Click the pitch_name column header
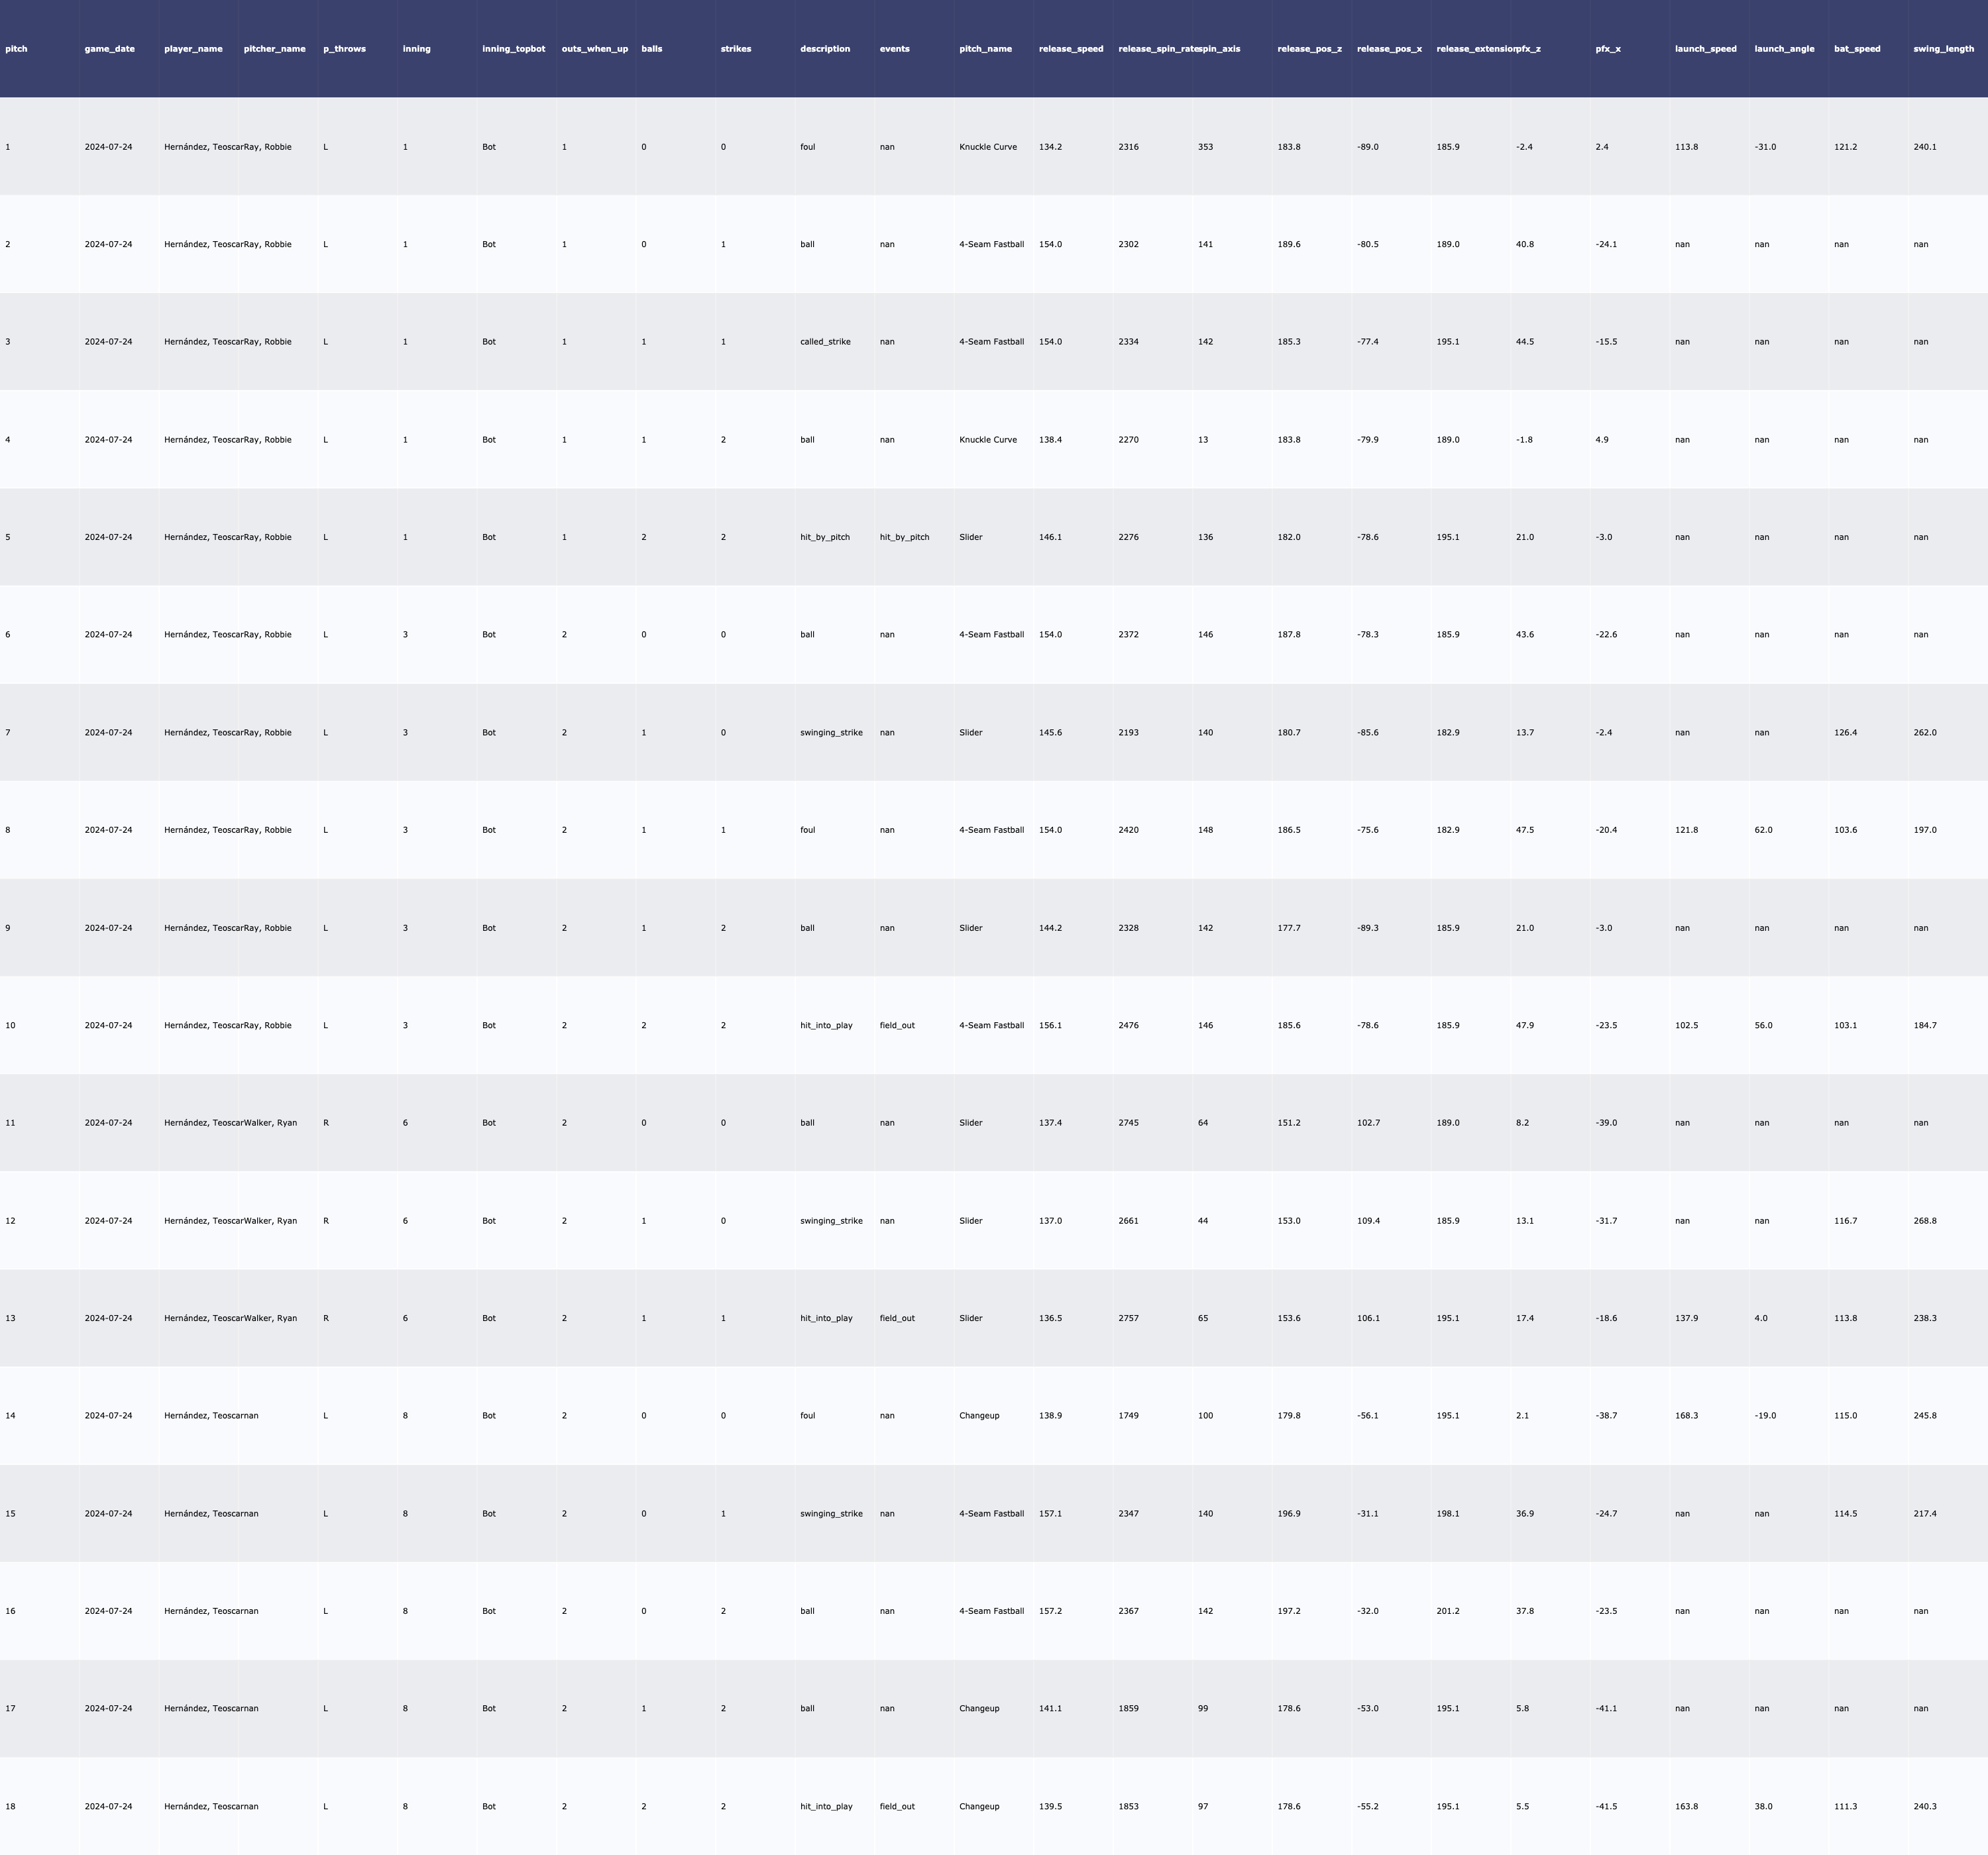 click(x=985, y=49)
